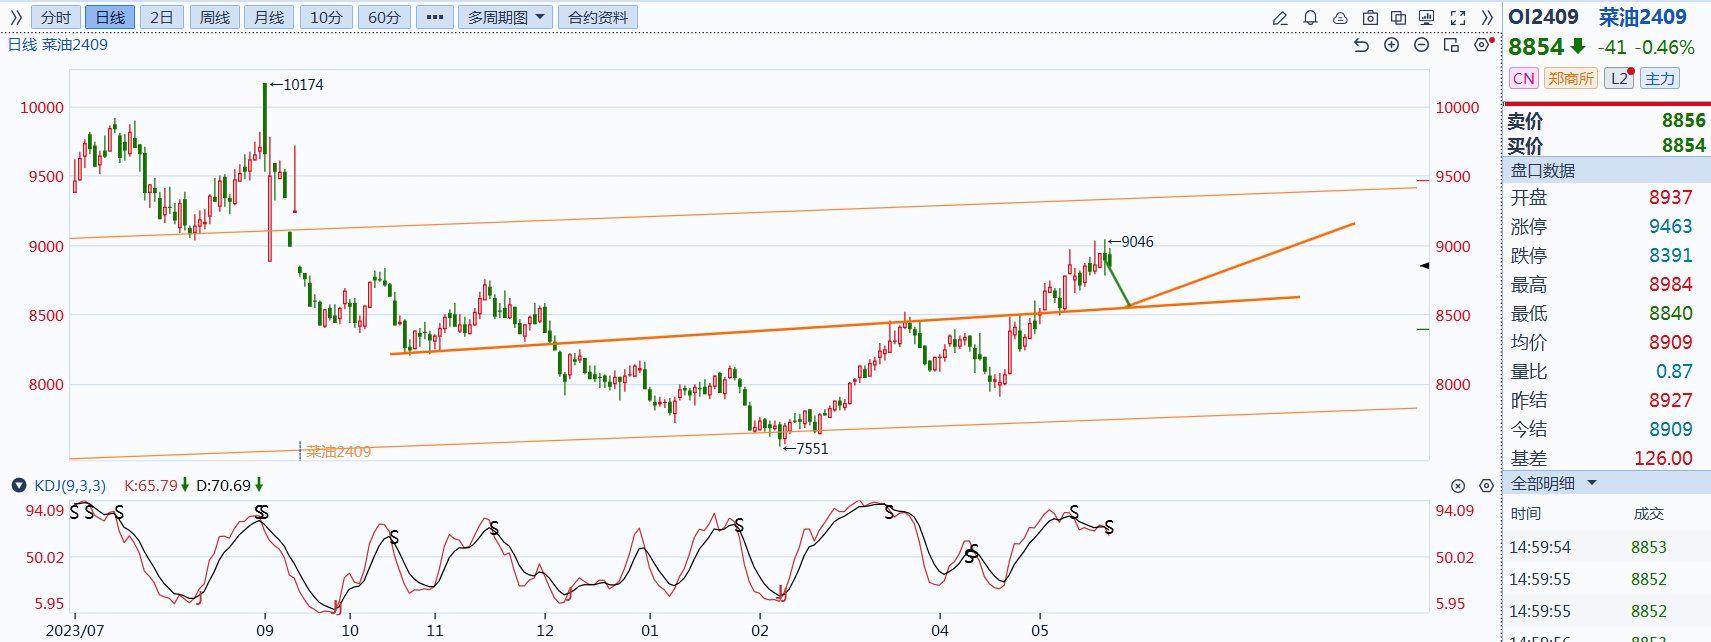The width and height of the screenshot is (1711, 642).
Task: Close the KDJ indicator panel
Action: [x=1458, y=486]
